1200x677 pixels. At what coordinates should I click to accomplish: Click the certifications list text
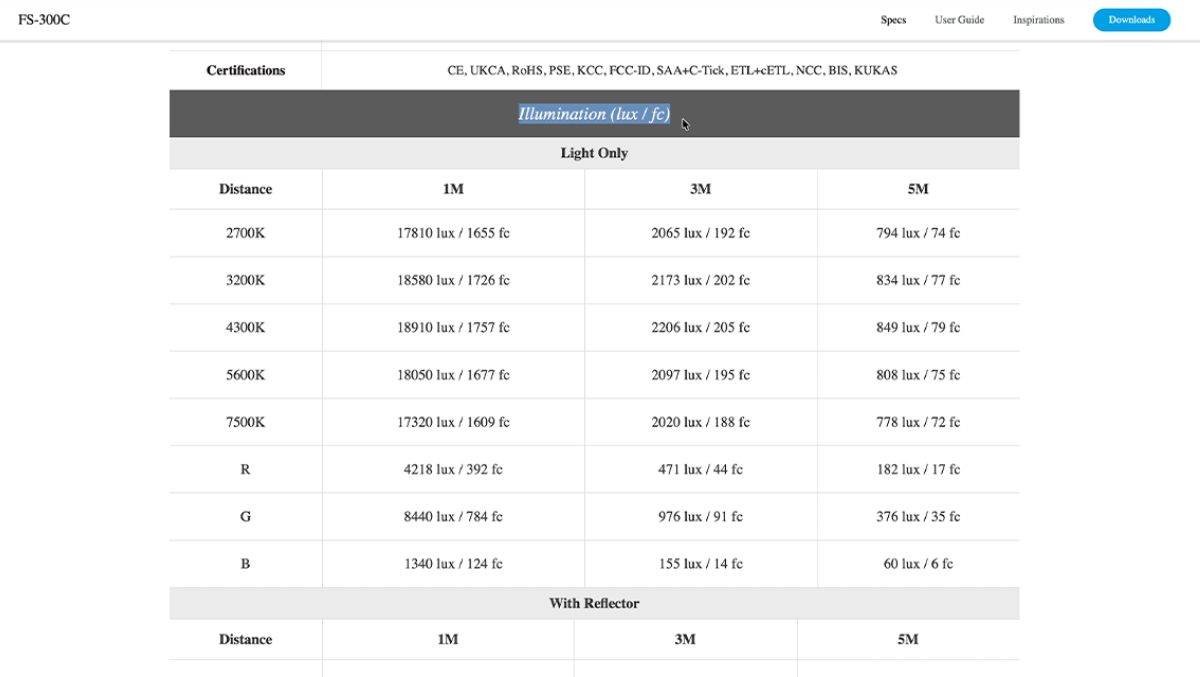(672, 70)
